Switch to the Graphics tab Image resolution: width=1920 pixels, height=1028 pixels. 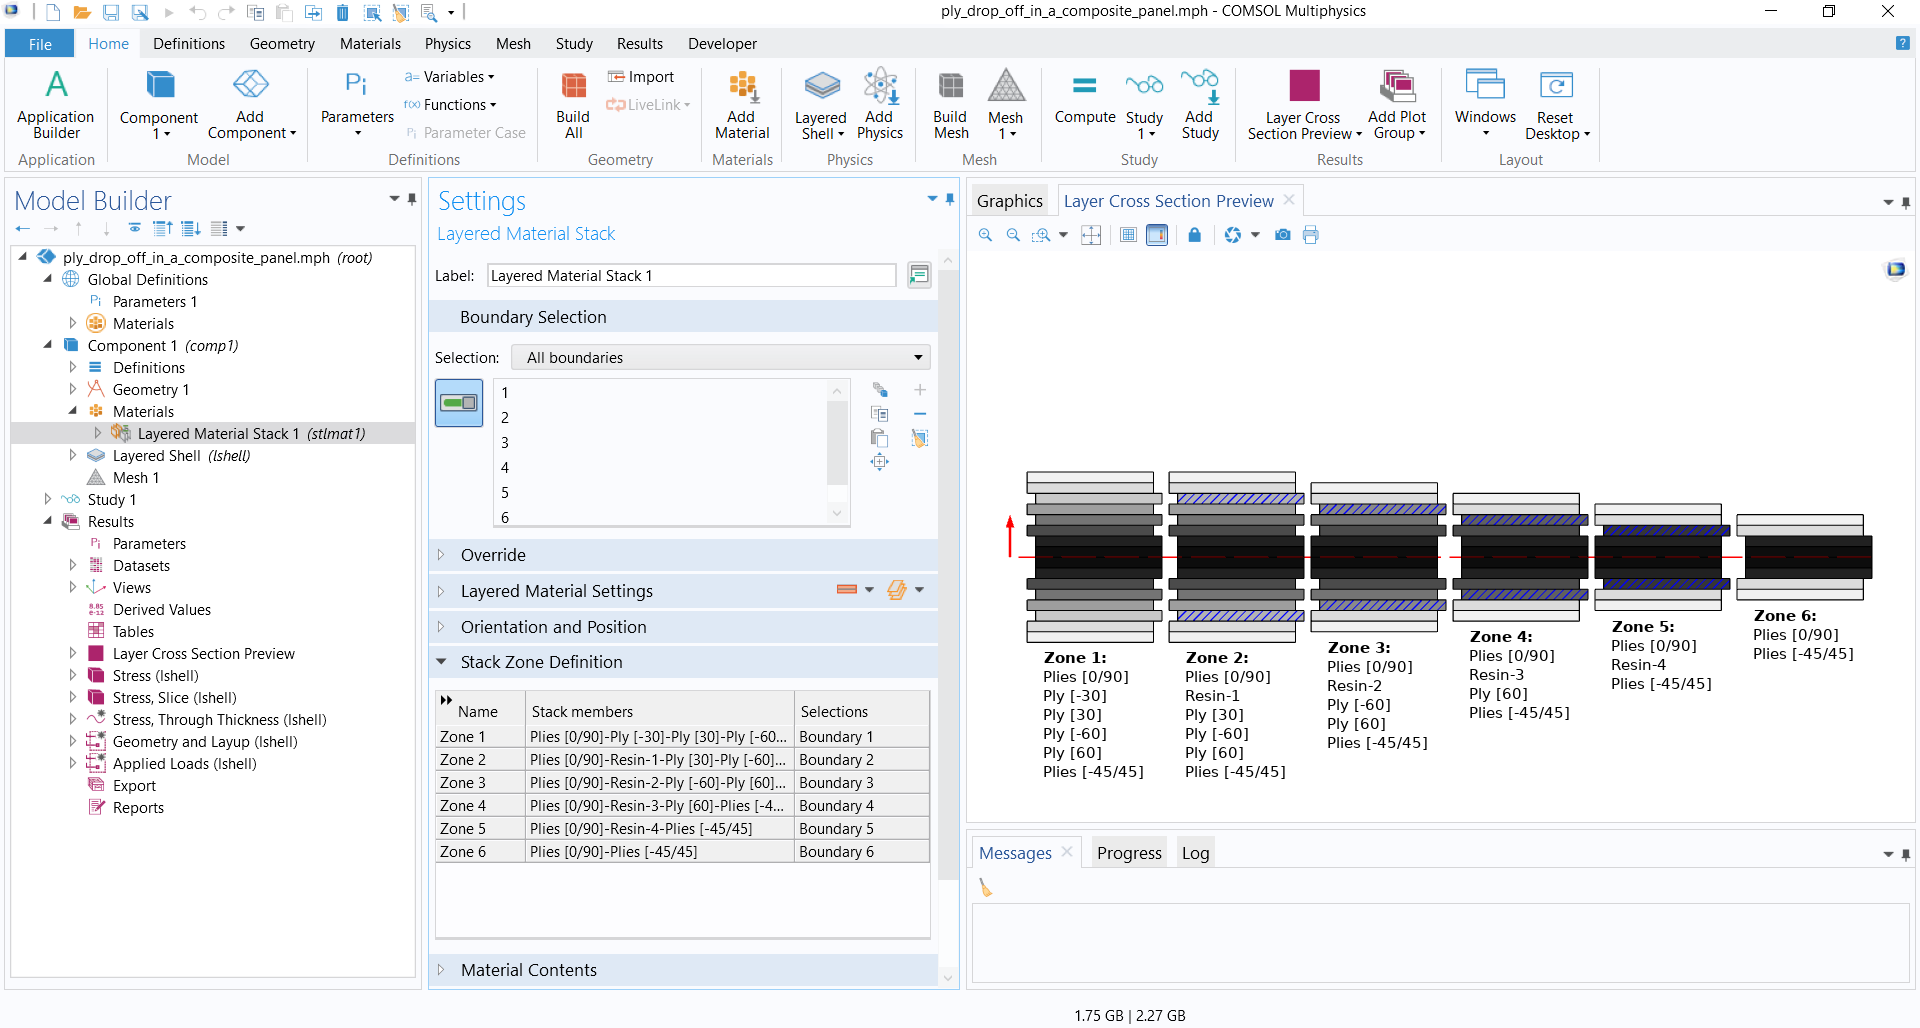(x=1009, y=201)
